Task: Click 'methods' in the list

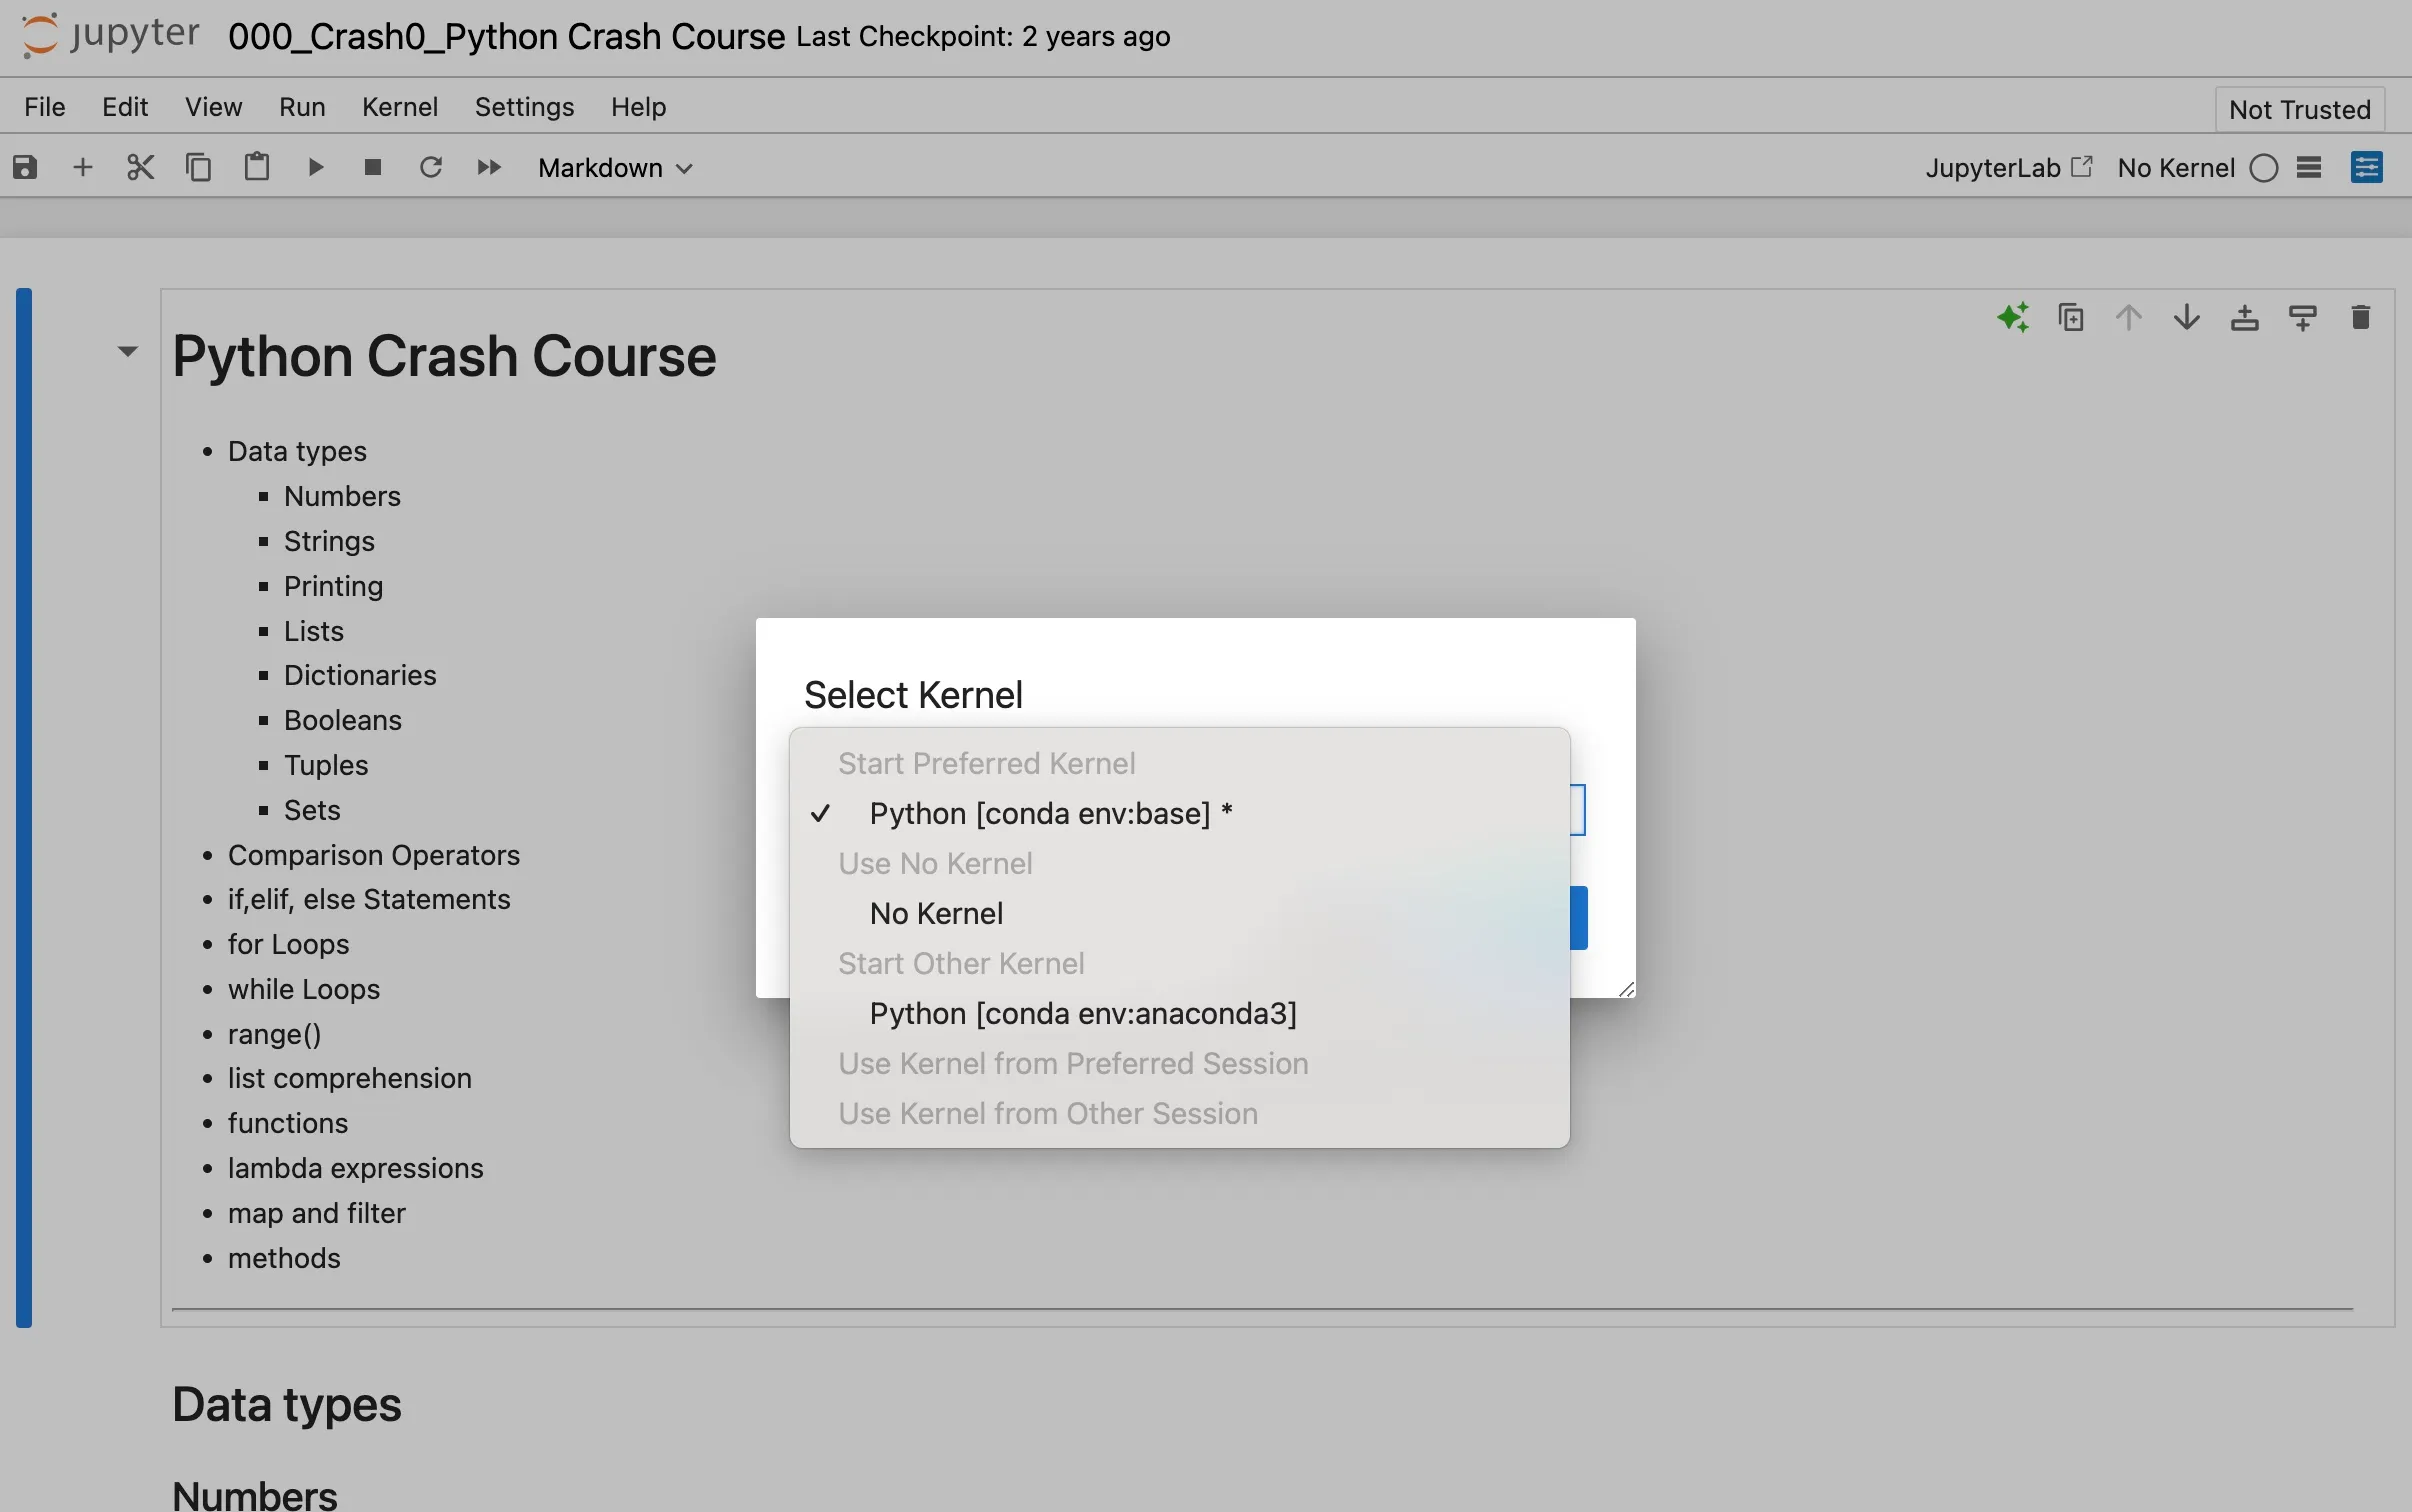Action: [284, 1258]
